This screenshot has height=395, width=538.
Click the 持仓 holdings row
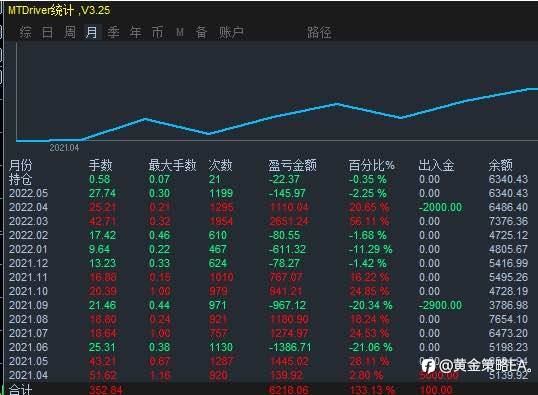coord(268,179)
